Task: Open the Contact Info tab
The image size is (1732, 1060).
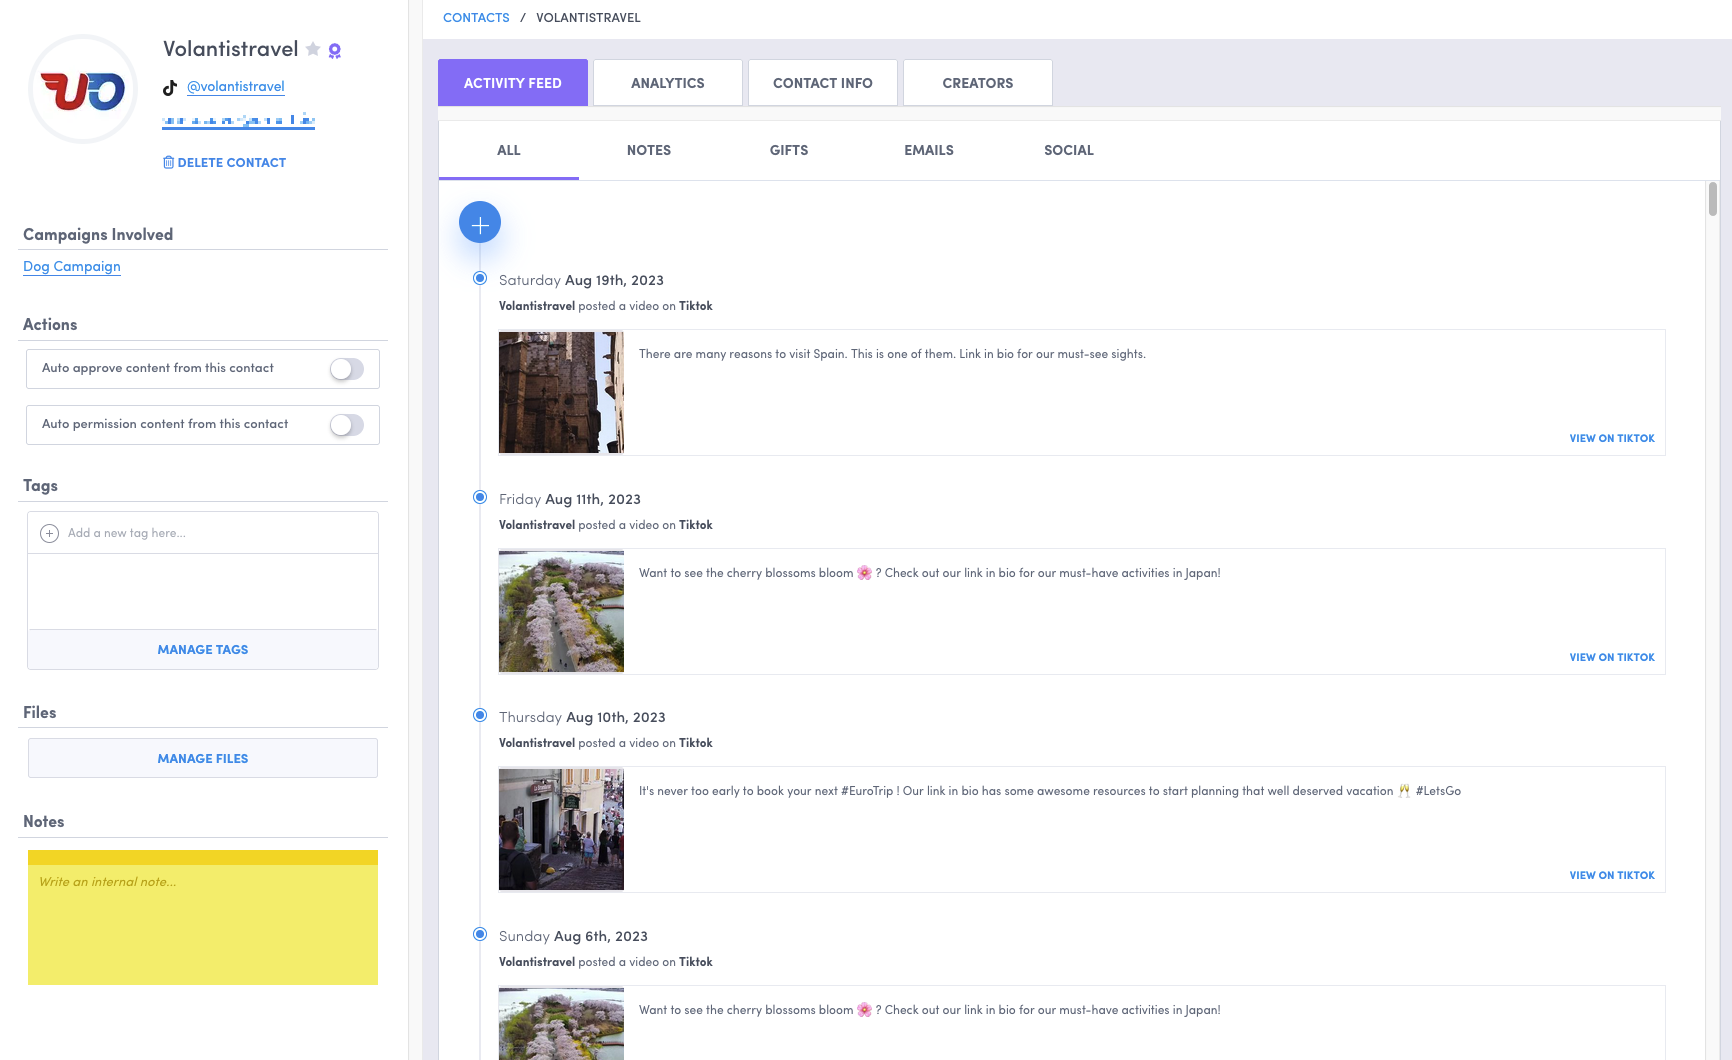Action: pos(822,83)
